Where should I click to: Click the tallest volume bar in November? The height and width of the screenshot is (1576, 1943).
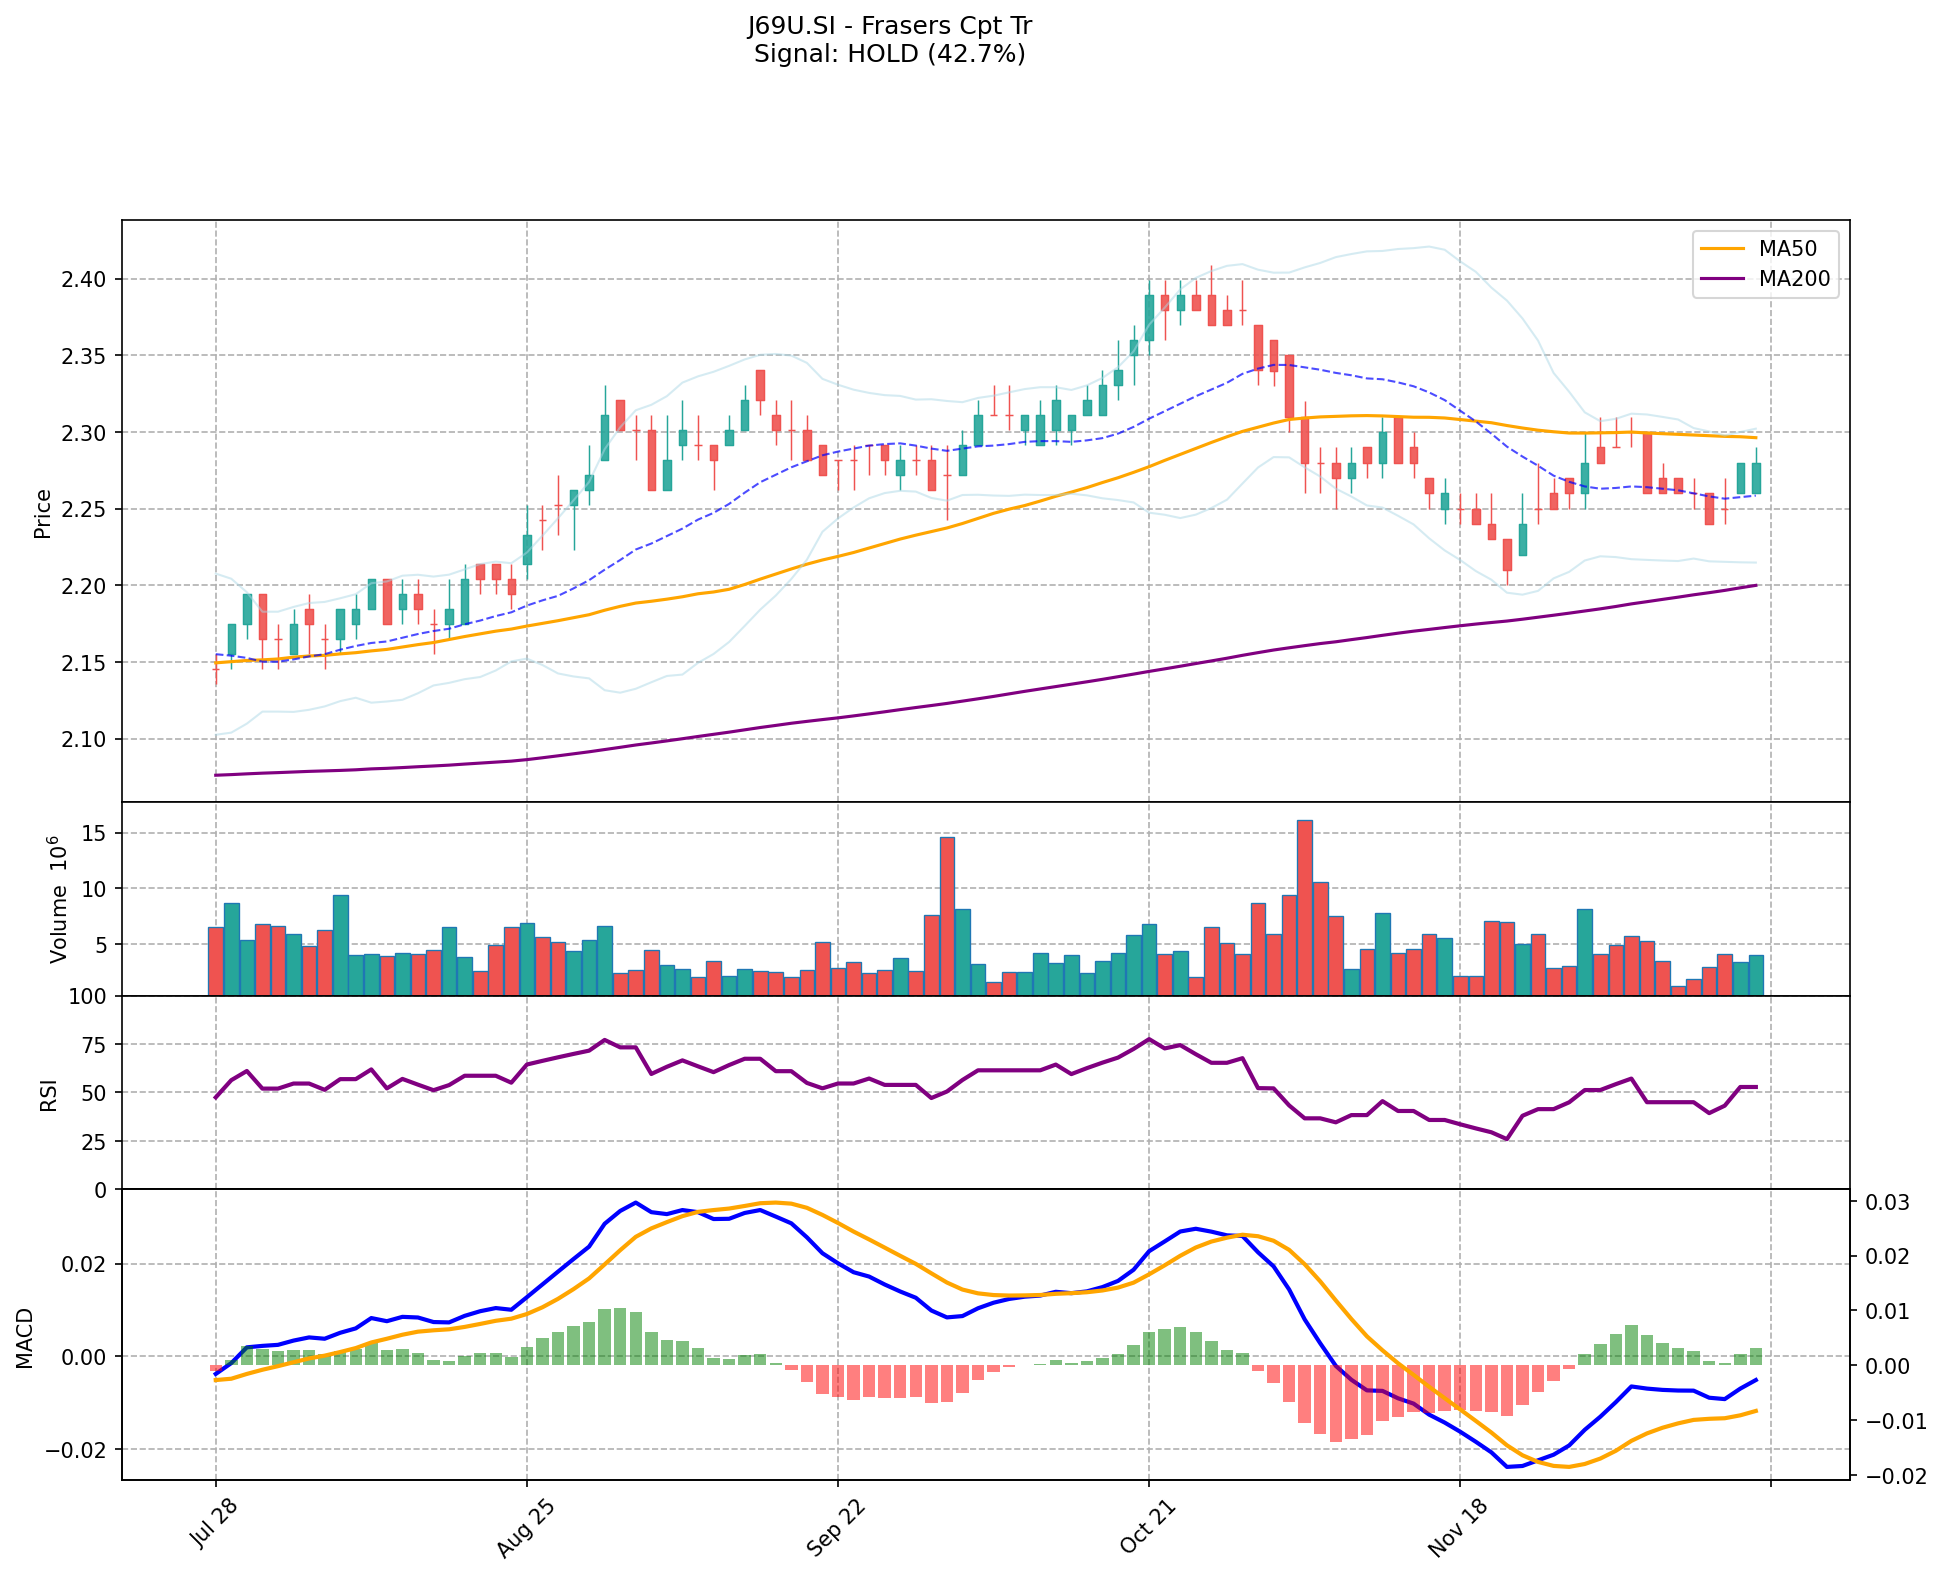click(1304, 907)
